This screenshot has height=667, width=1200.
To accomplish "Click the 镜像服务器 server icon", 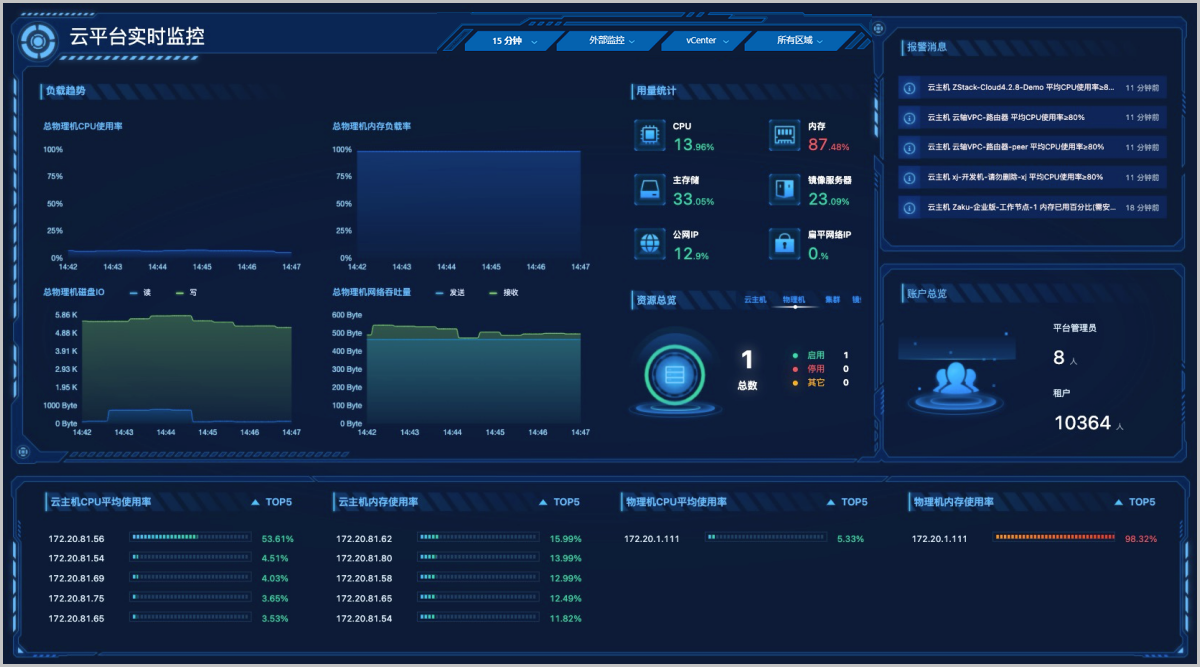I will (785, 189).
